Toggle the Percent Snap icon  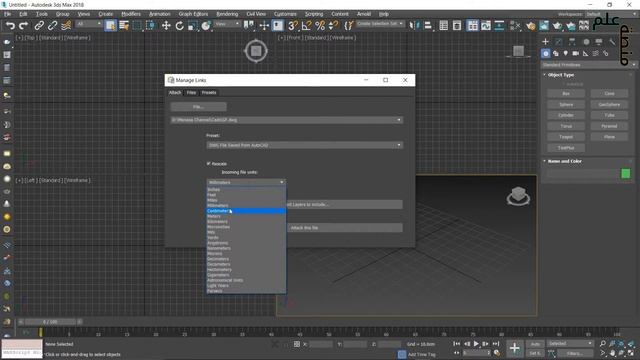[320, 26]
